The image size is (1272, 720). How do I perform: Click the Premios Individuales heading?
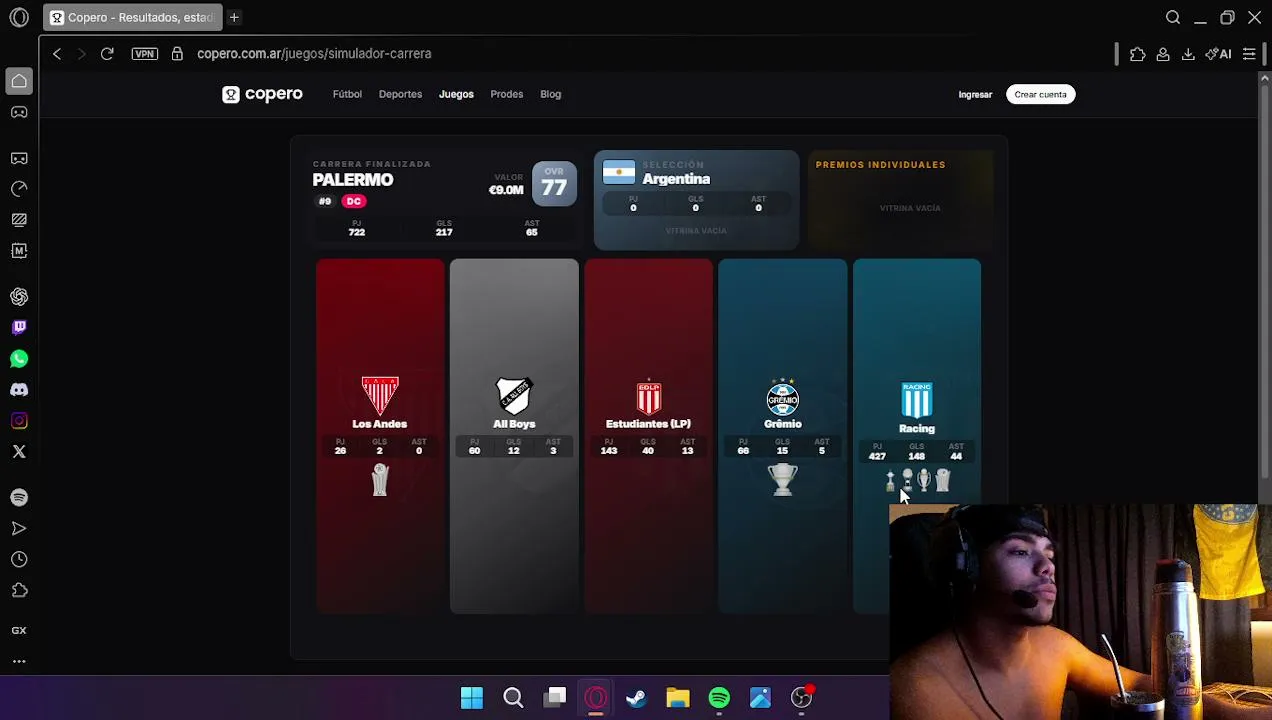pyautogui.click(x=880, y=165)
